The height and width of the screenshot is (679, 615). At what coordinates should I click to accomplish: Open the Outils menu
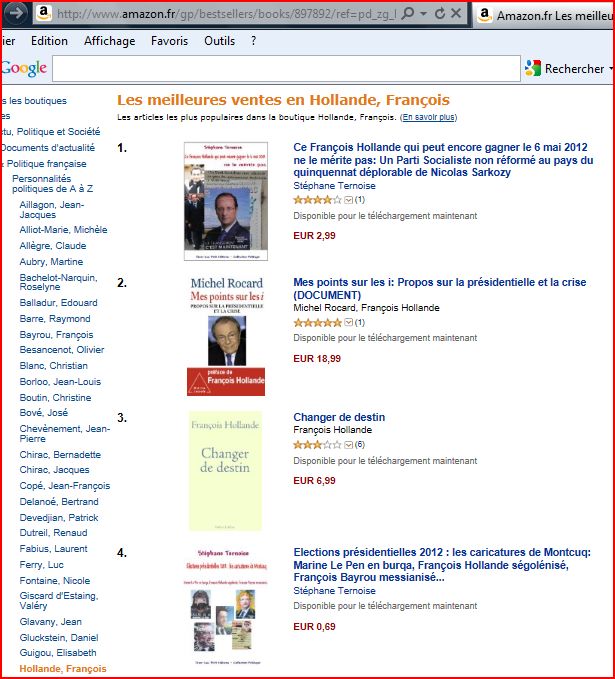220,41
